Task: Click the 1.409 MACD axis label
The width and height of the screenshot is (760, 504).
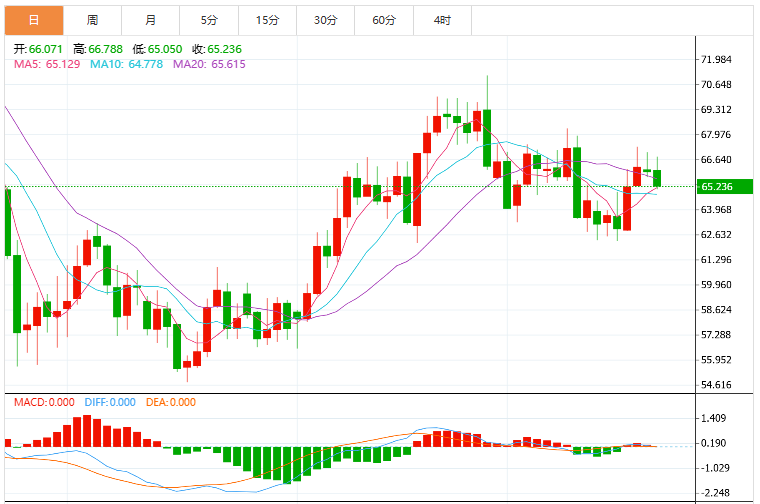Action: [713, 418]
